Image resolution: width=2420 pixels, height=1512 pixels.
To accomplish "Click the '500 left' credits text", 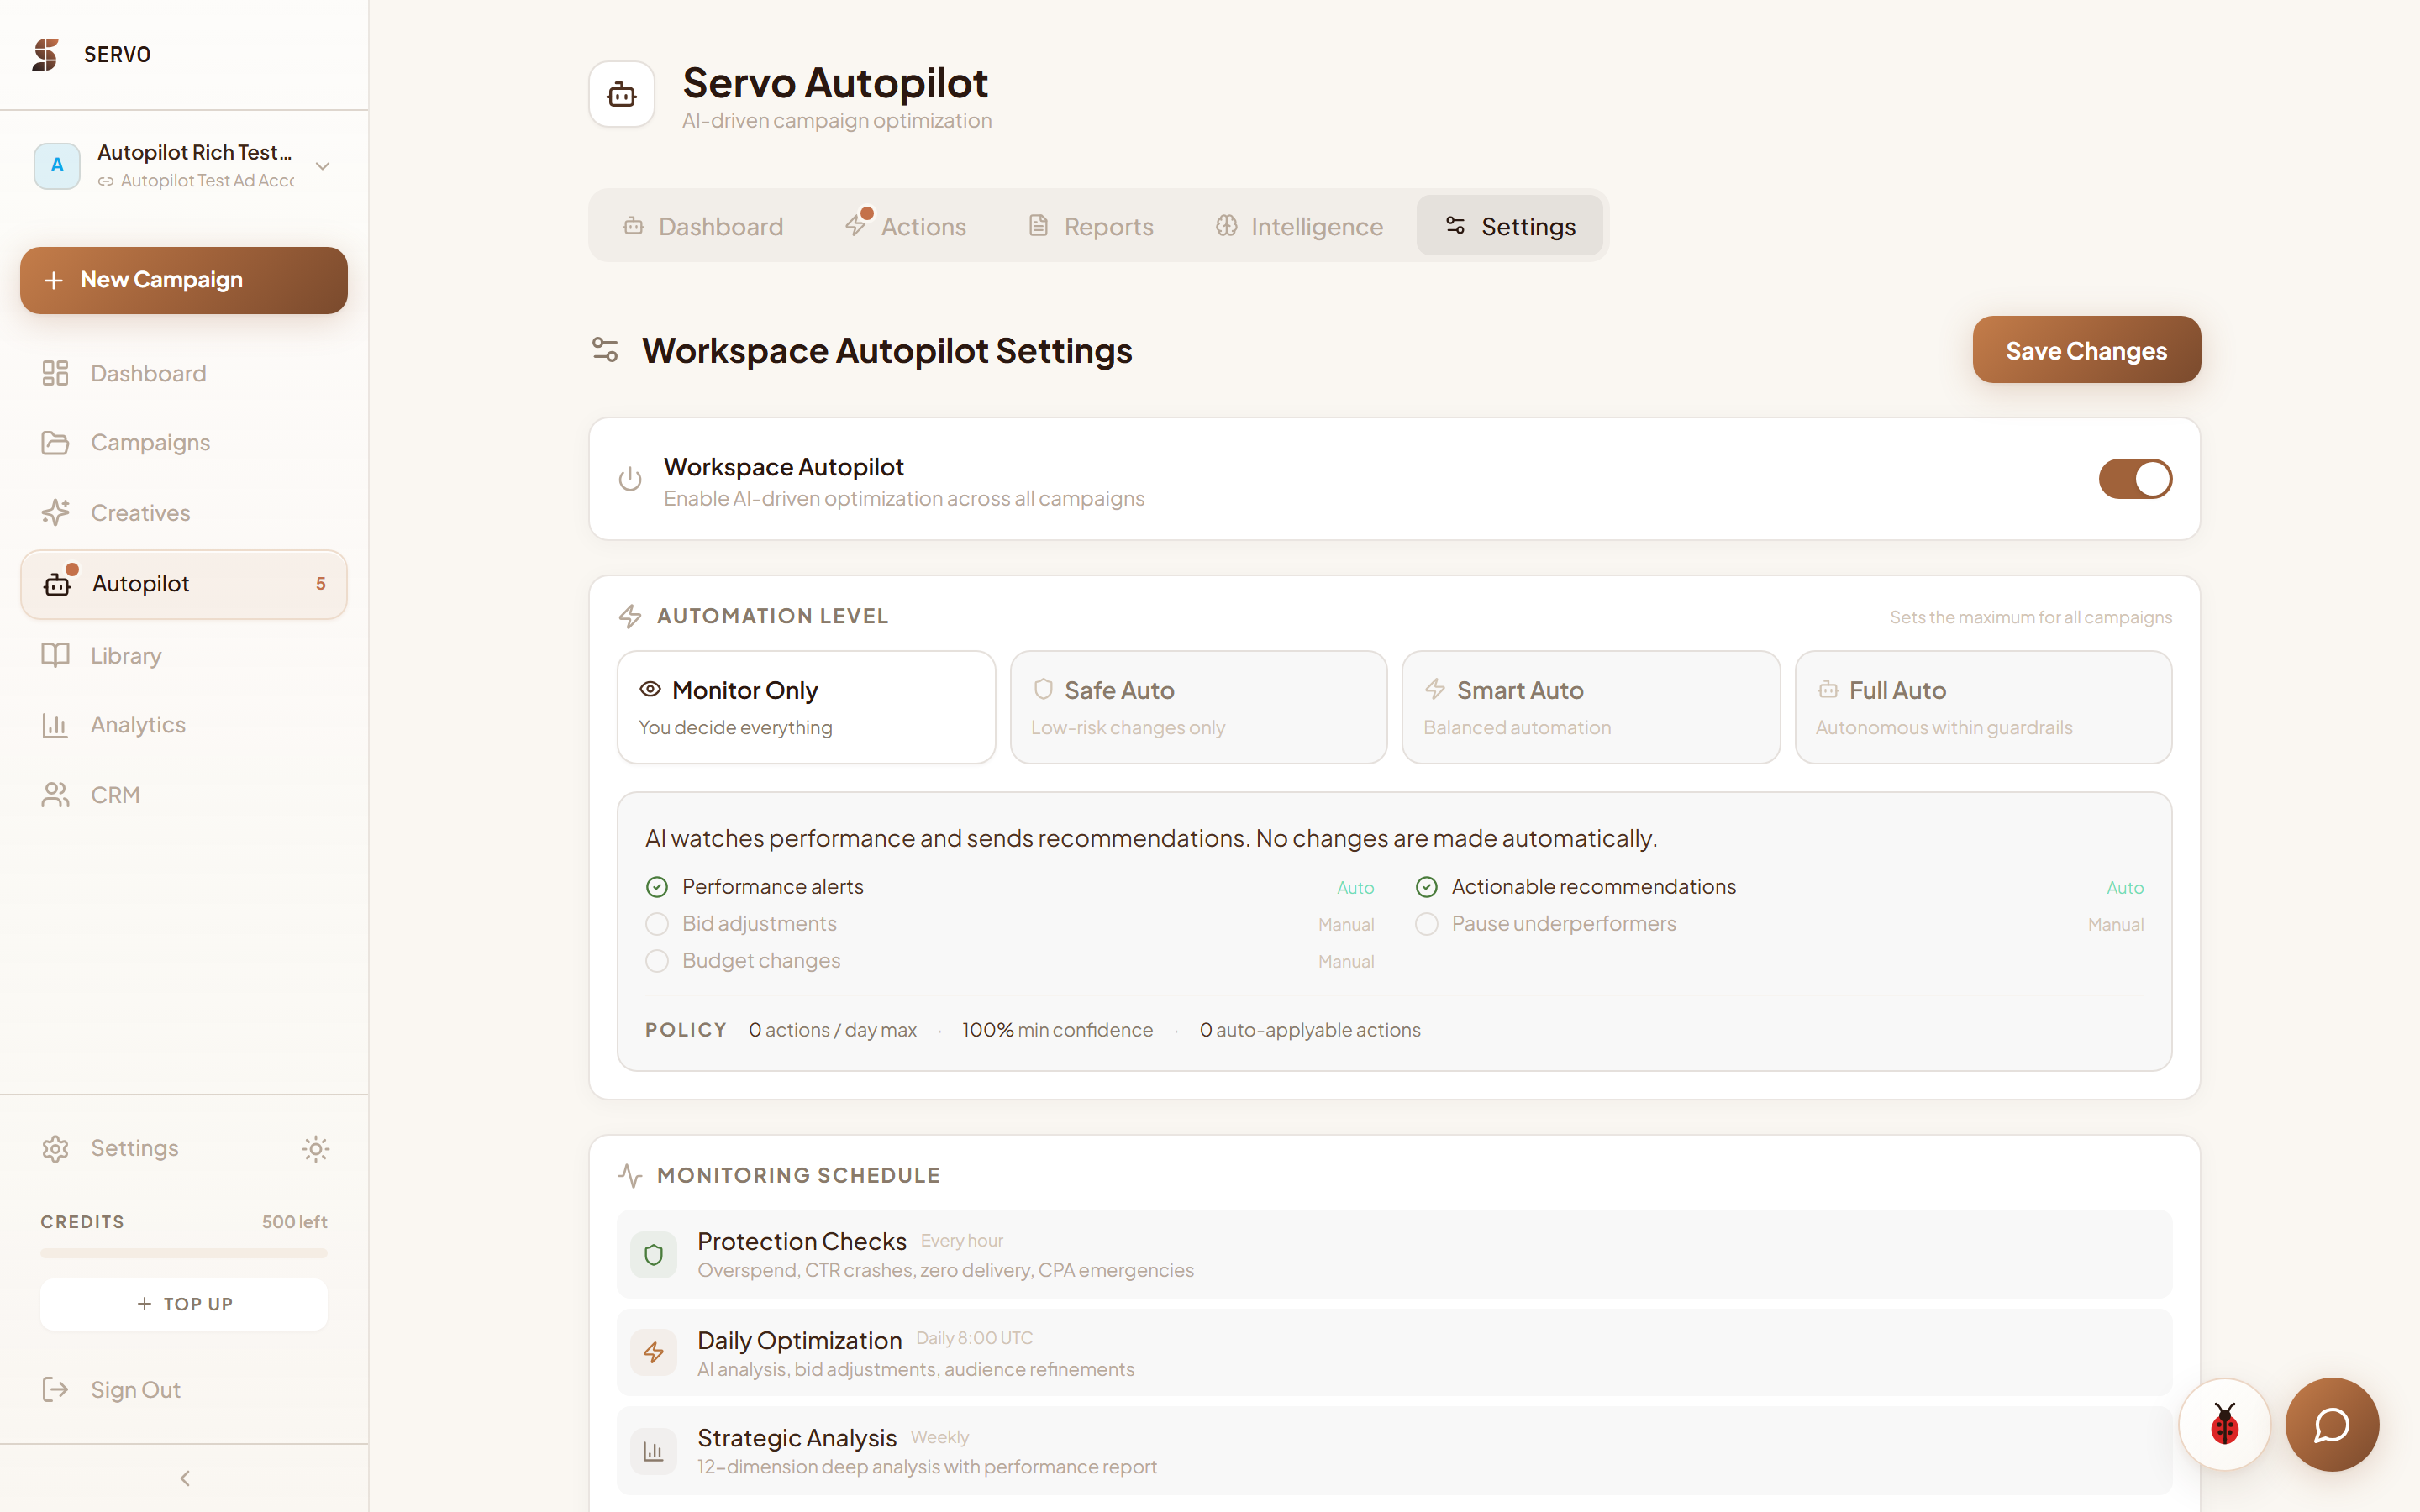I will coord(294,1222).
